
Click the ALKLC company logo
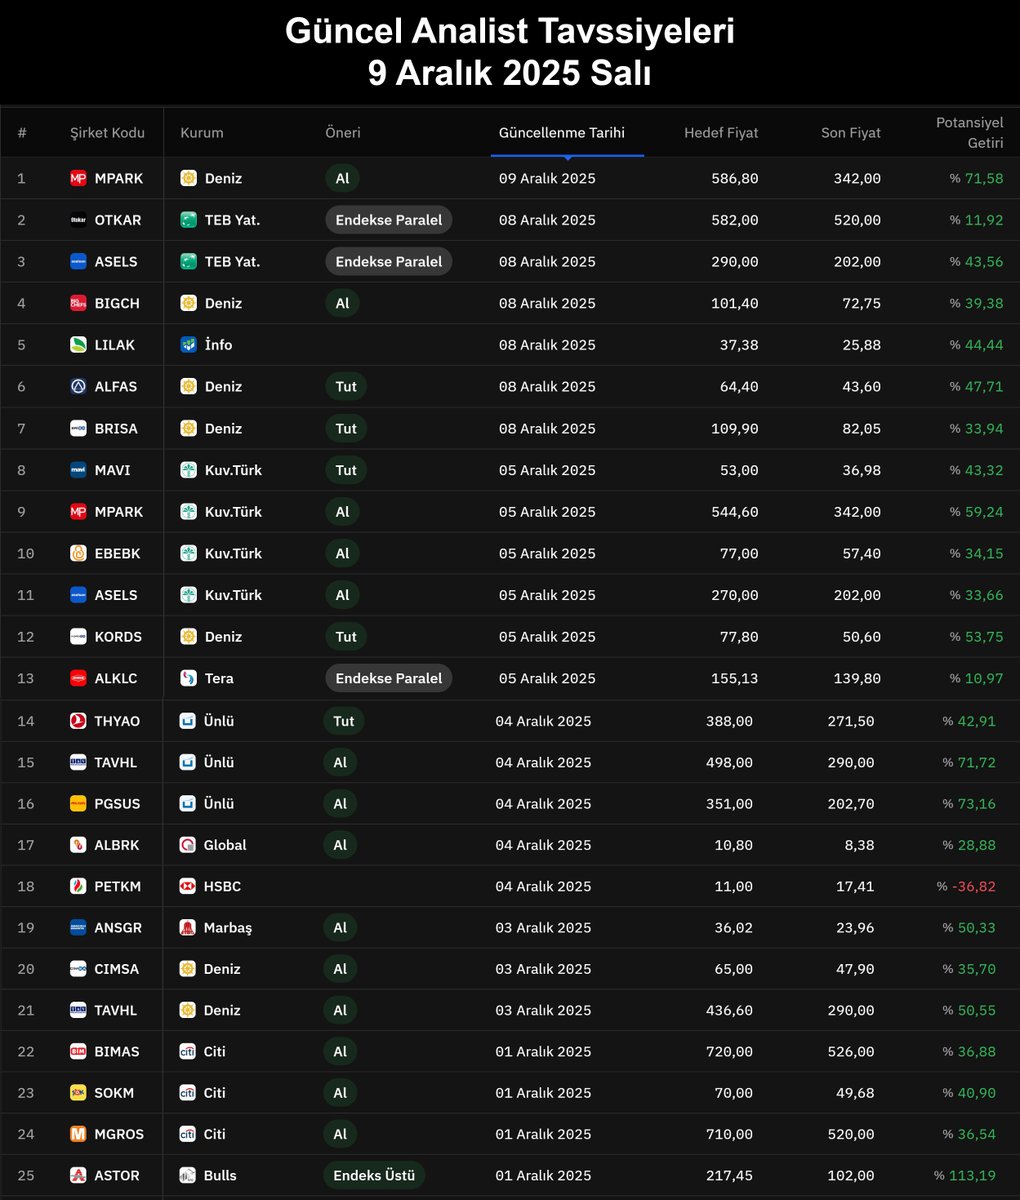(x=78, y=678)
